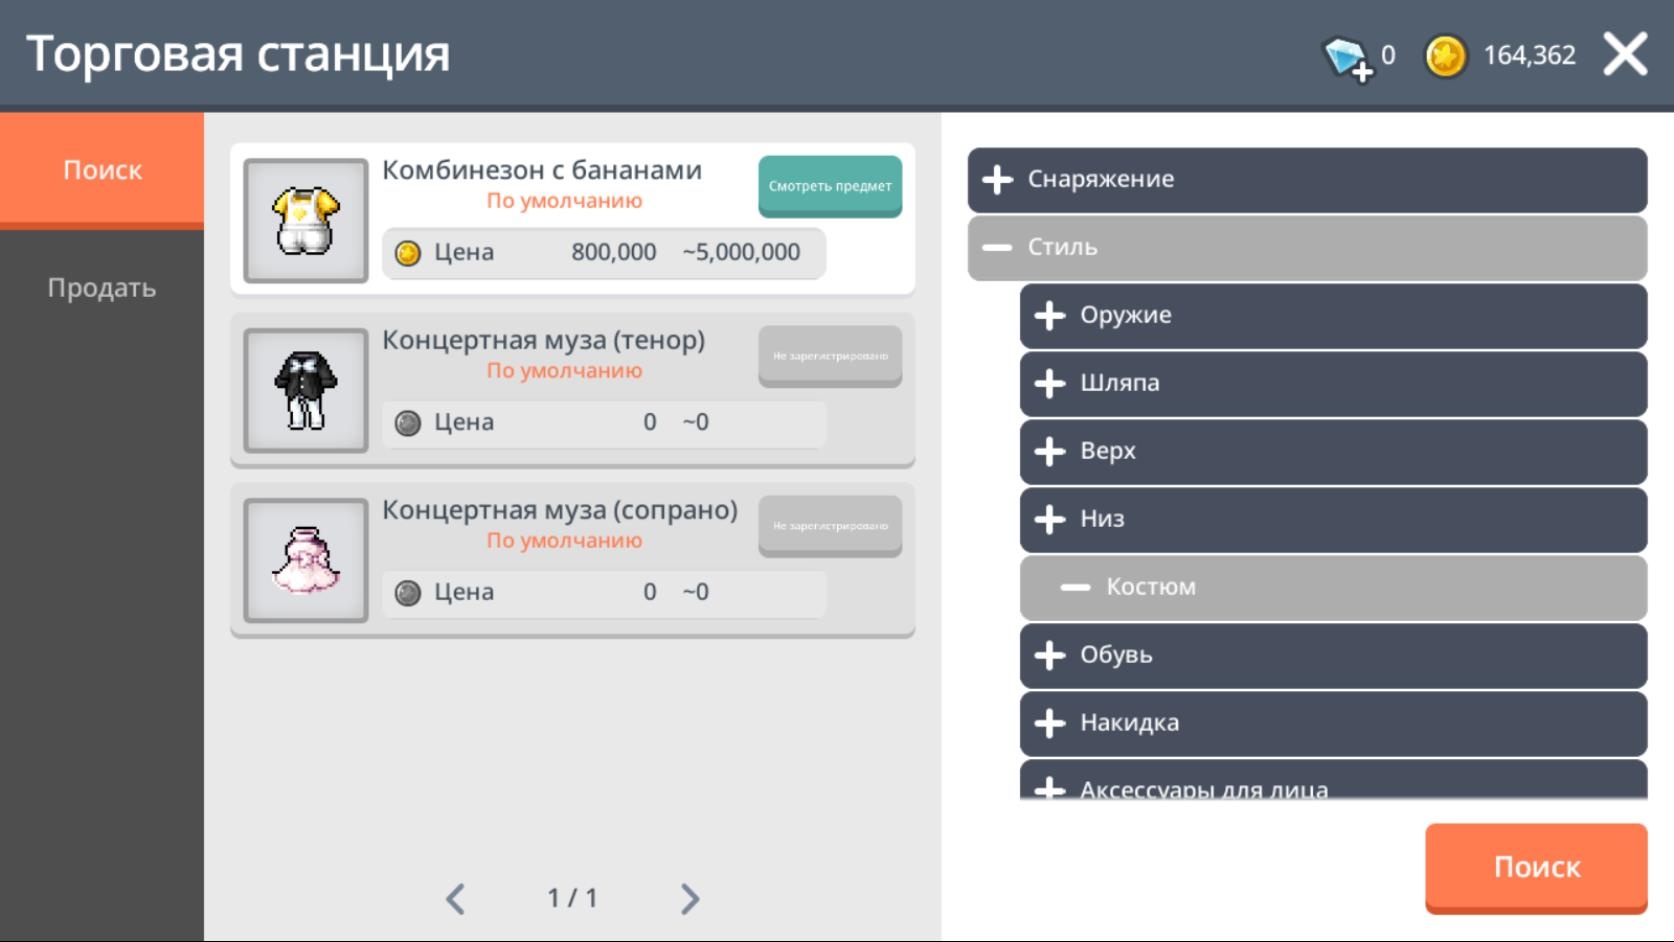1674x942 pixels.
Task: Expand the Верх subcategory
Action: [x=1333, y=452]
